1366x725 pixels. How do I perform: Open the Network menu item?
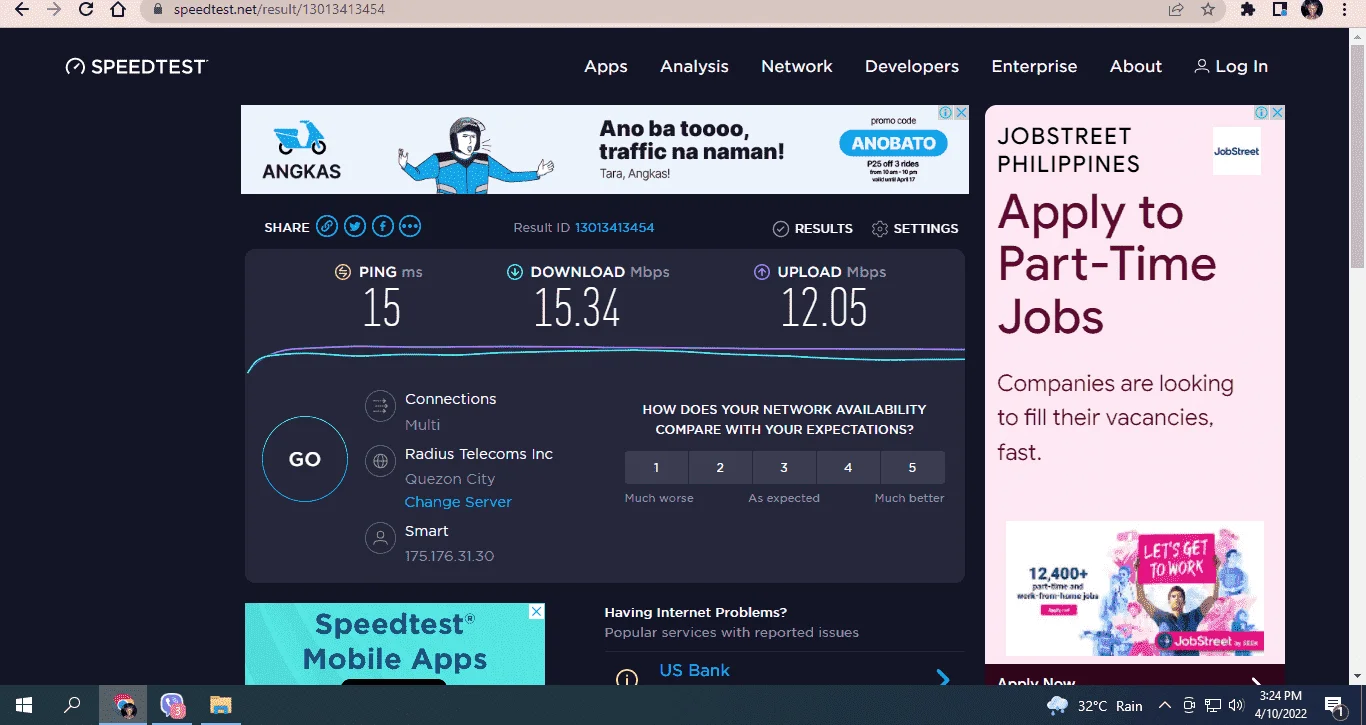(x=797, y=67)
